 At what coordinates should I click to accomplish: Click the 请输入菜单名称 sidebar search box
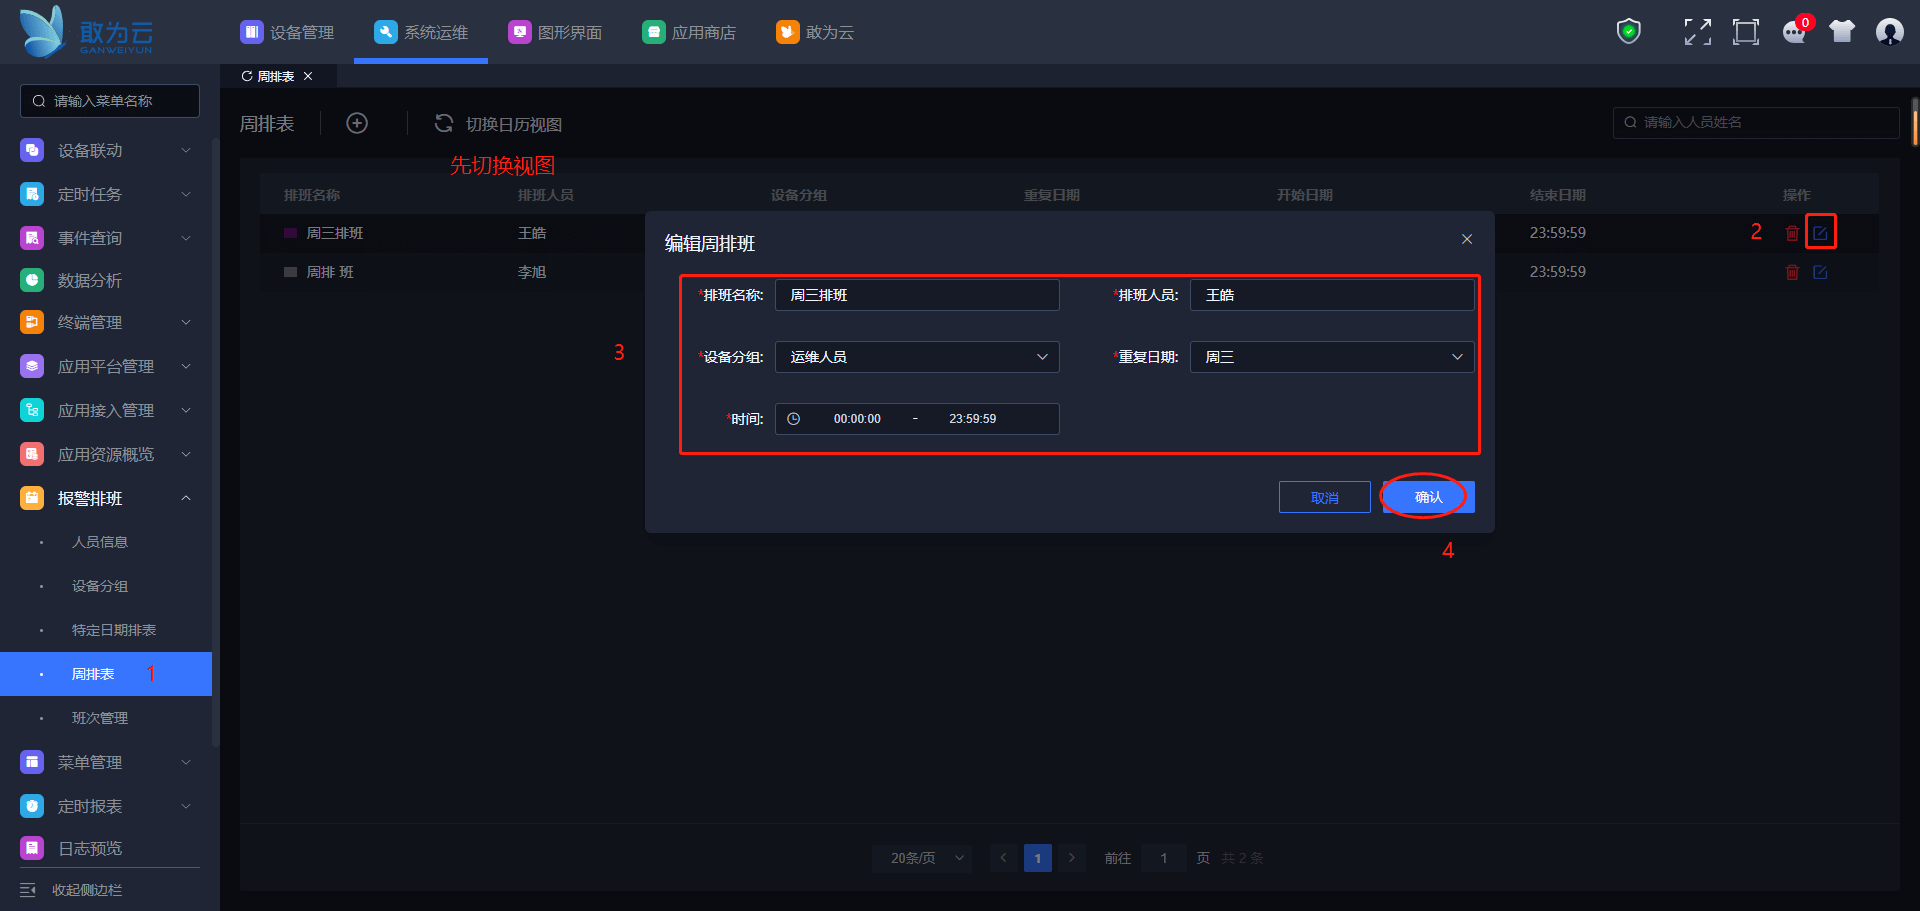pos(110,101)
